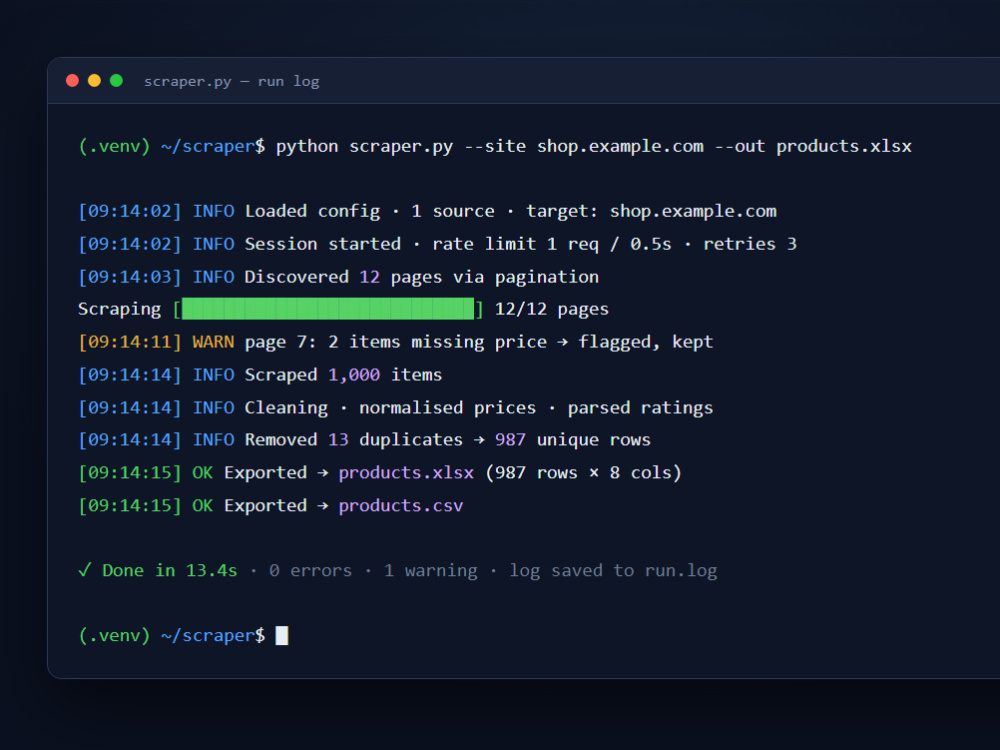1000x750 pixels.
Task: Click '2 items missing price' warning text
Action: (x=438, y=342)
